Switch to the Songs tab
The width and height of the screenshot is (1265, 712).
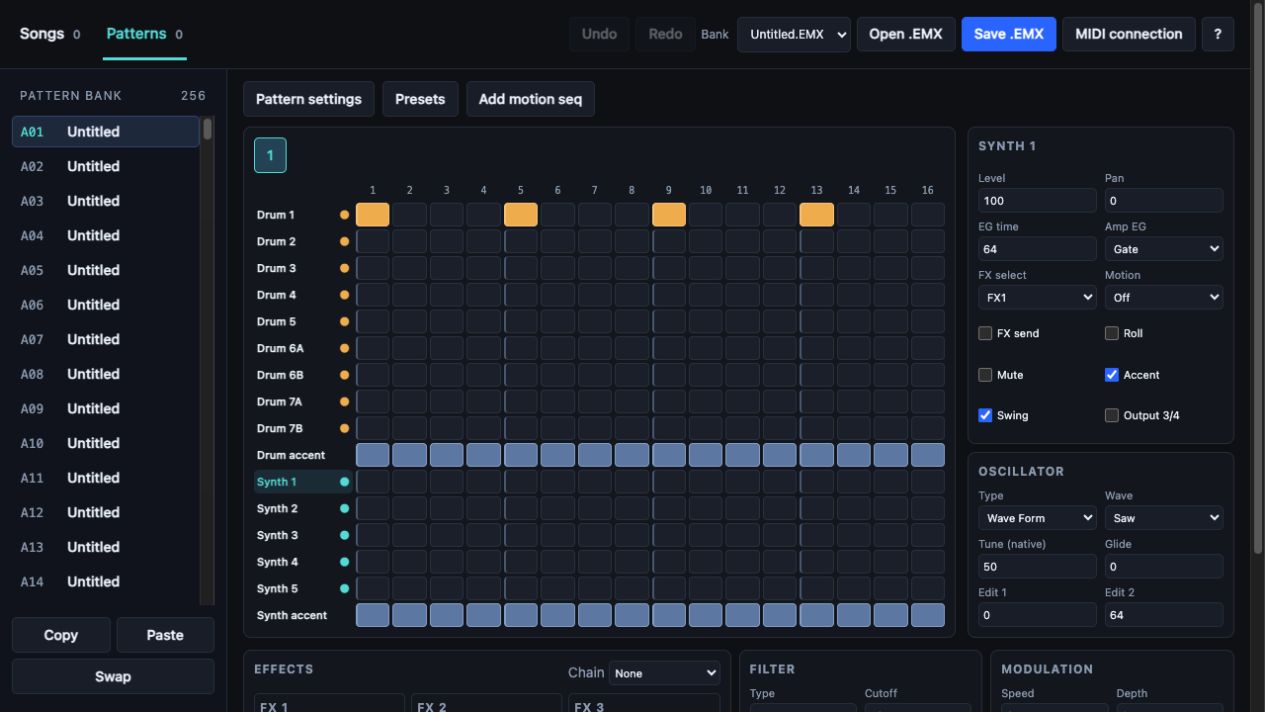pyautogui.click(x=49, y=34)
